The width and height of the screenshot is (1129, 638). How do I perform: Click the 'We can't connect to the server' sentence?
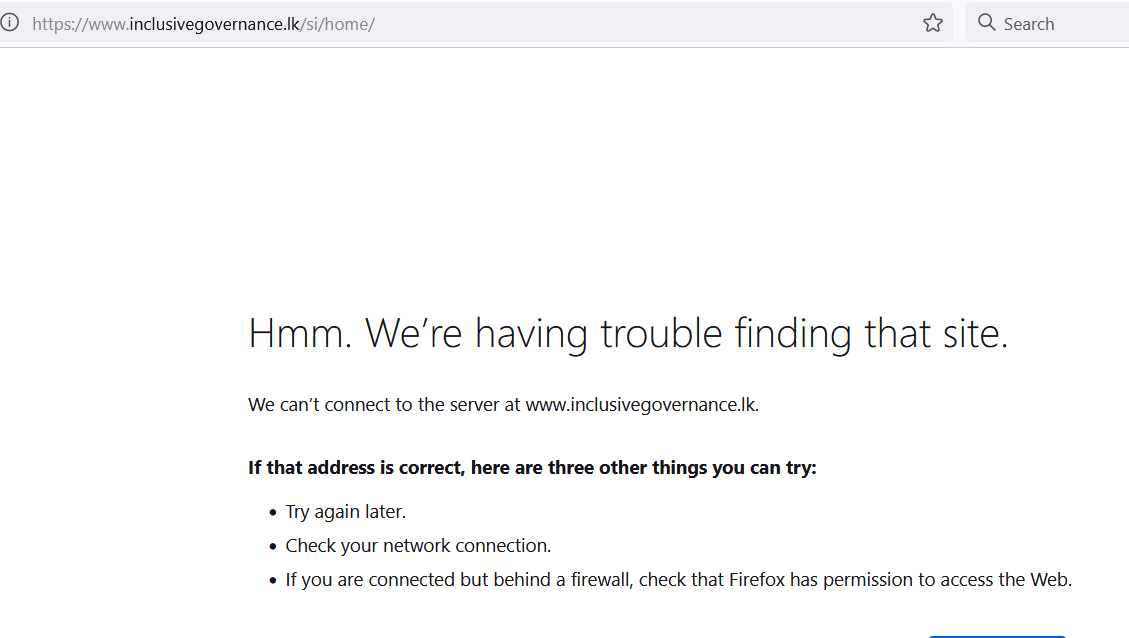coord(503,405)
